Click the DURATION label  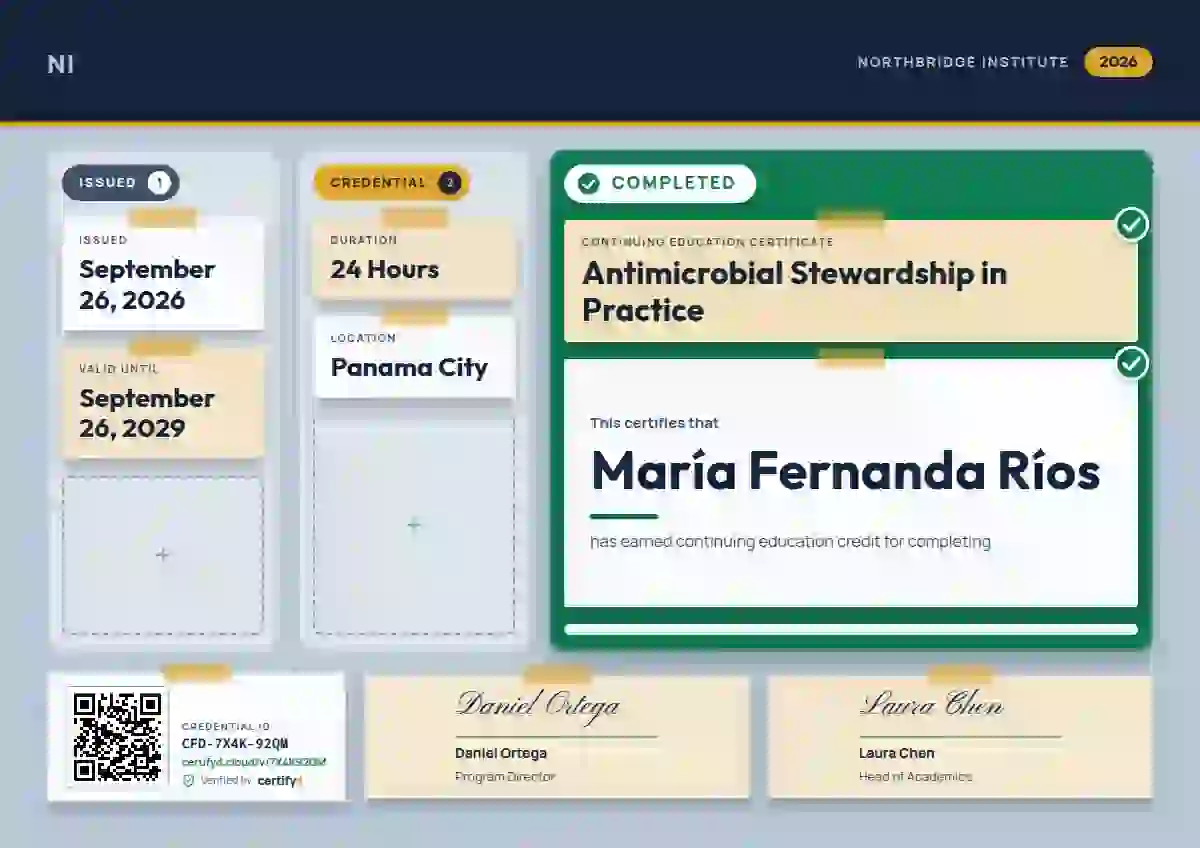pos(364,240)
